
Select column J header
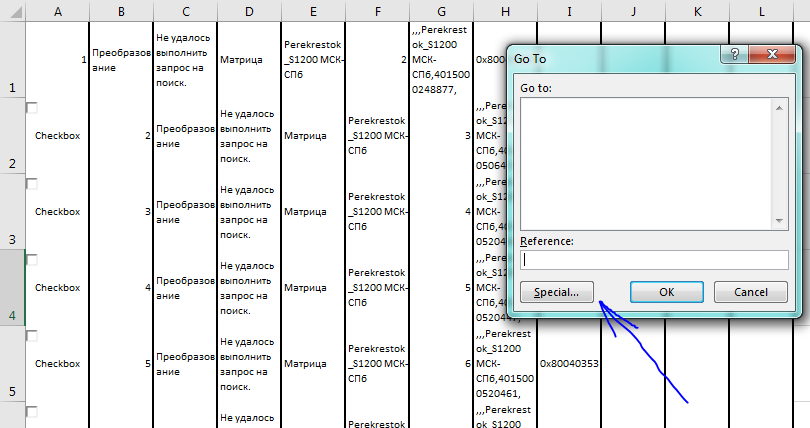coord(634,11)
